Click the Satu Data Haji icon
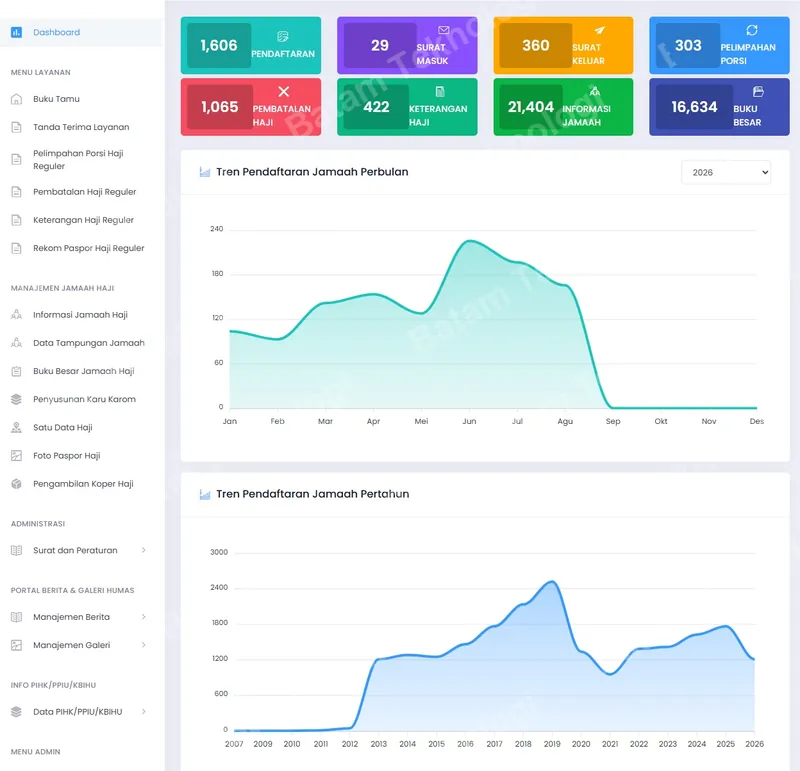 point(16,428)
